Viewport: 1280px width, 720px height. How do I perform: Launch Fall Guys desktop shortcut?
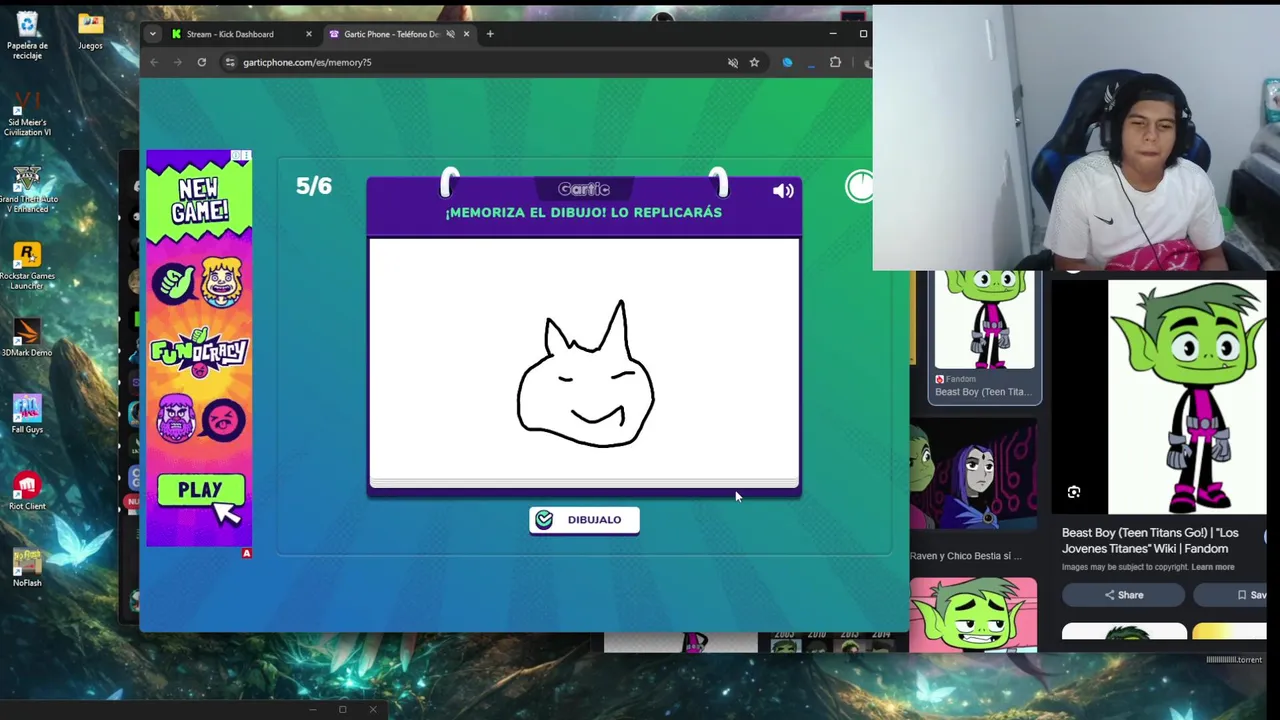[27, 414]
